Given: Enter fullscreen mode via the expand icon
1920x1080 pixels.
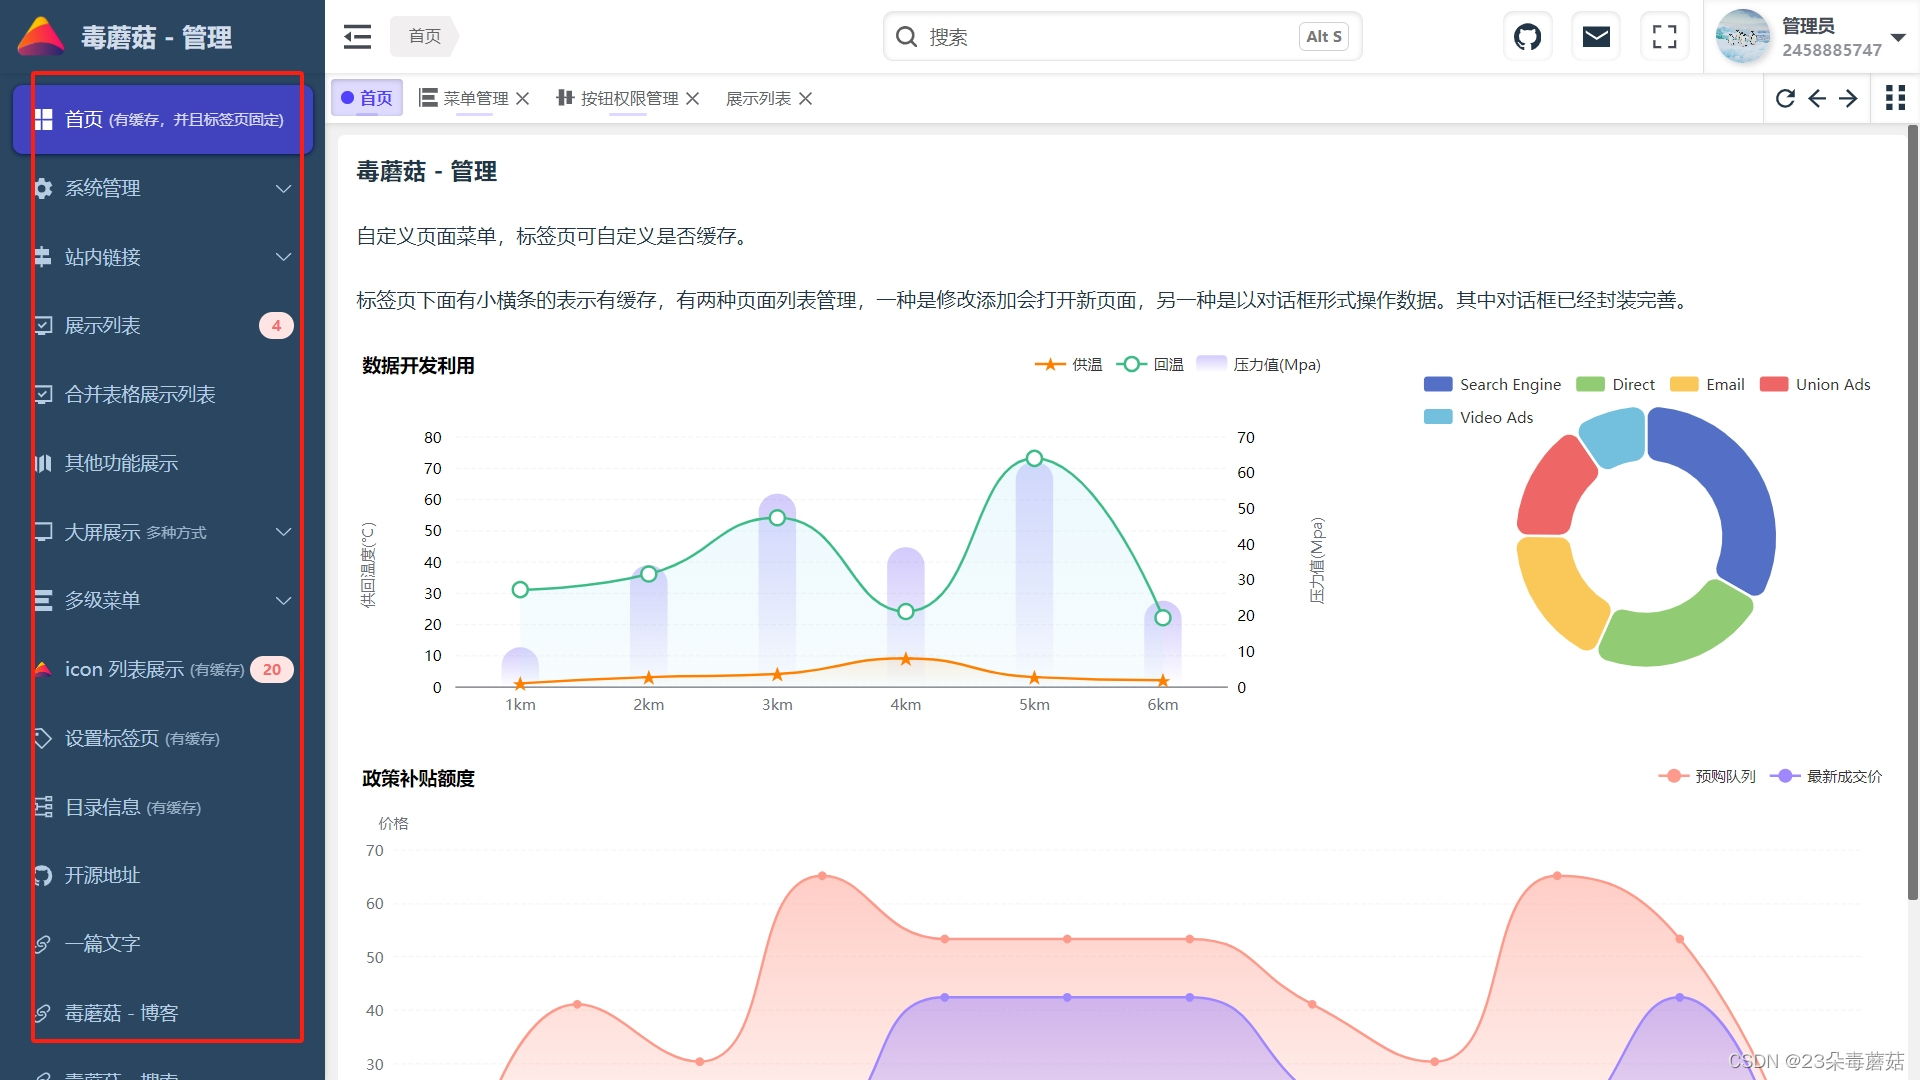Looking at the screenshot, I should pos(1663,36).
